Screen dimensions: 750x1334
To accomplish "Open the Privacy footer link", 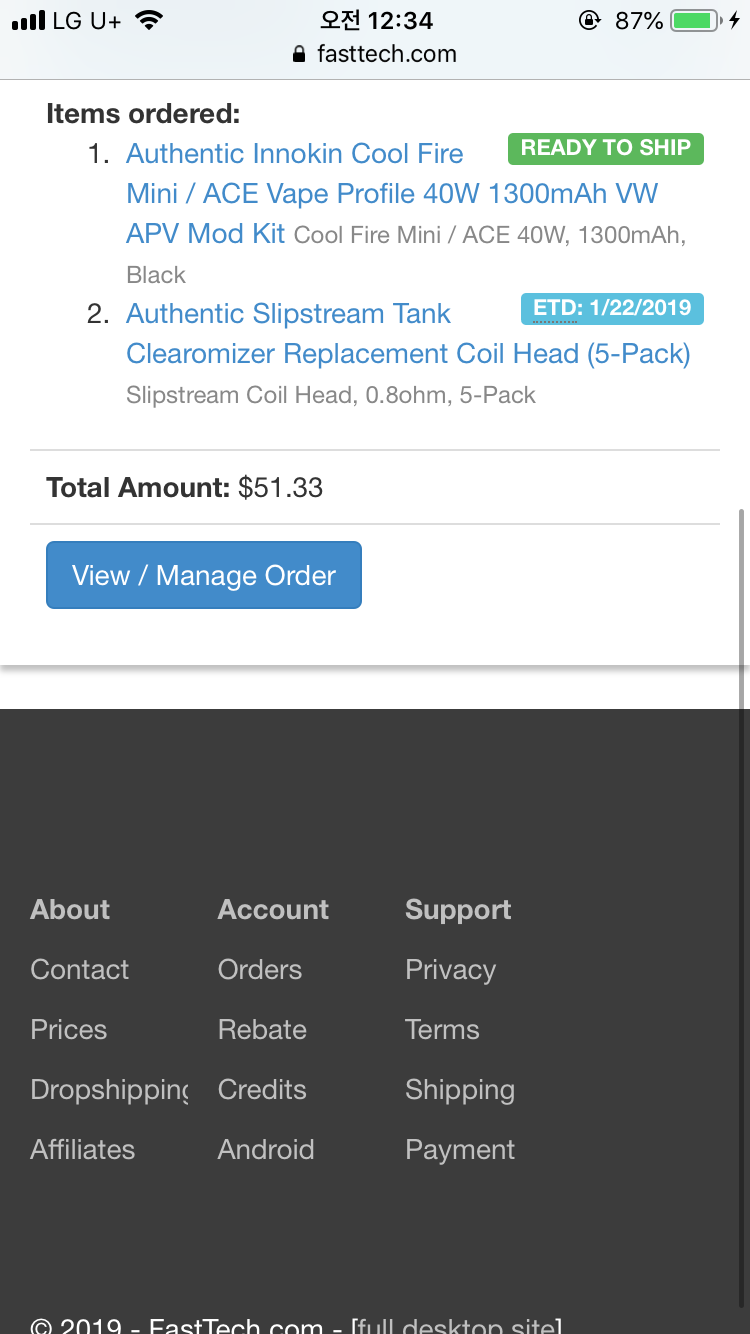I will [x=450, y=969].
